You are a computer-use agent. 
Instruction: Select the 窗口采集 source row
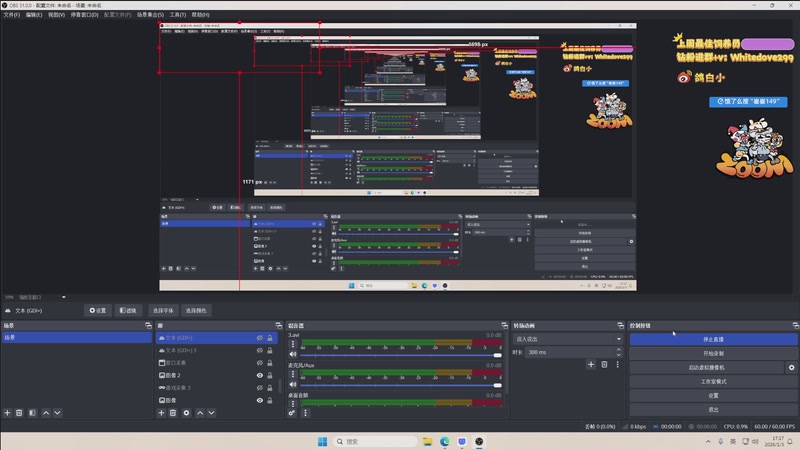click(x=217, y=363)
